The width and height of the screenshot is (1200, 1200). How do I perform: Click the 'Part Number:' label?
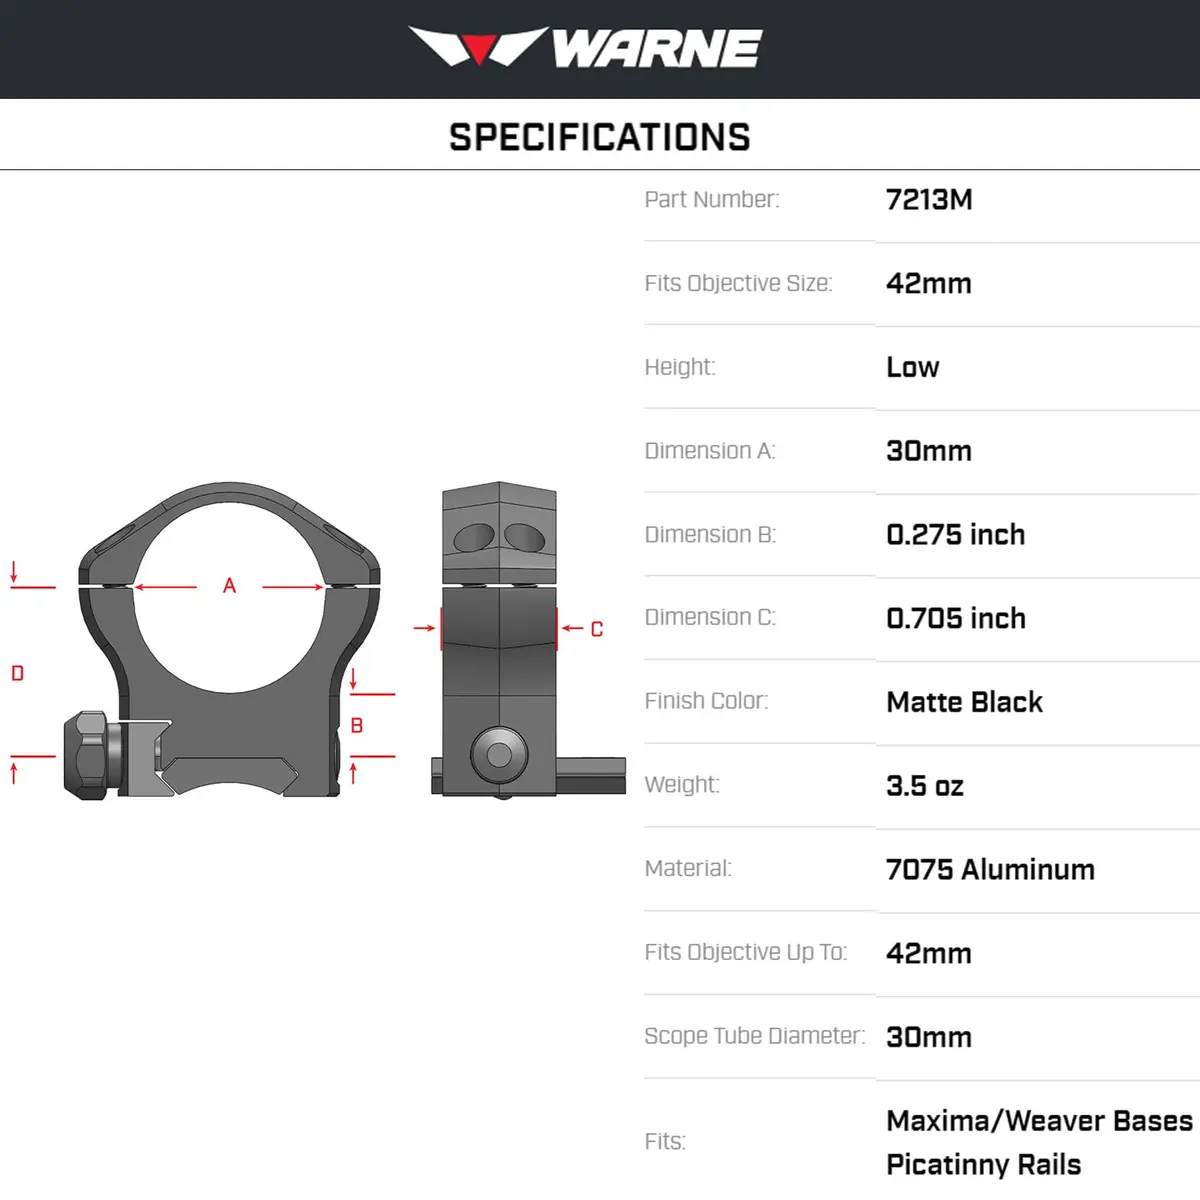tap(712, 199)
